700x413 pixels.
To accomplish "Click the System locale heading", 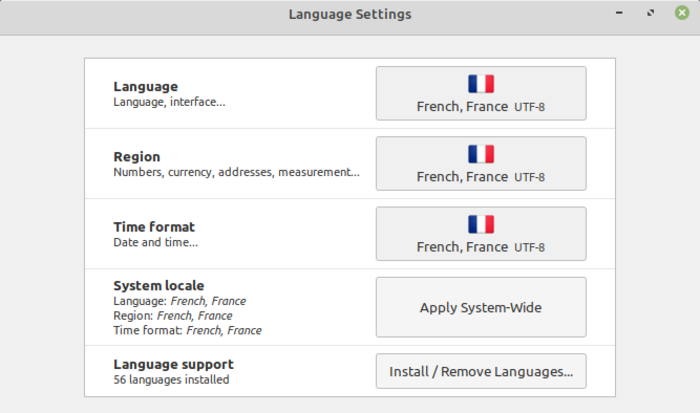I will click(159, 286).
